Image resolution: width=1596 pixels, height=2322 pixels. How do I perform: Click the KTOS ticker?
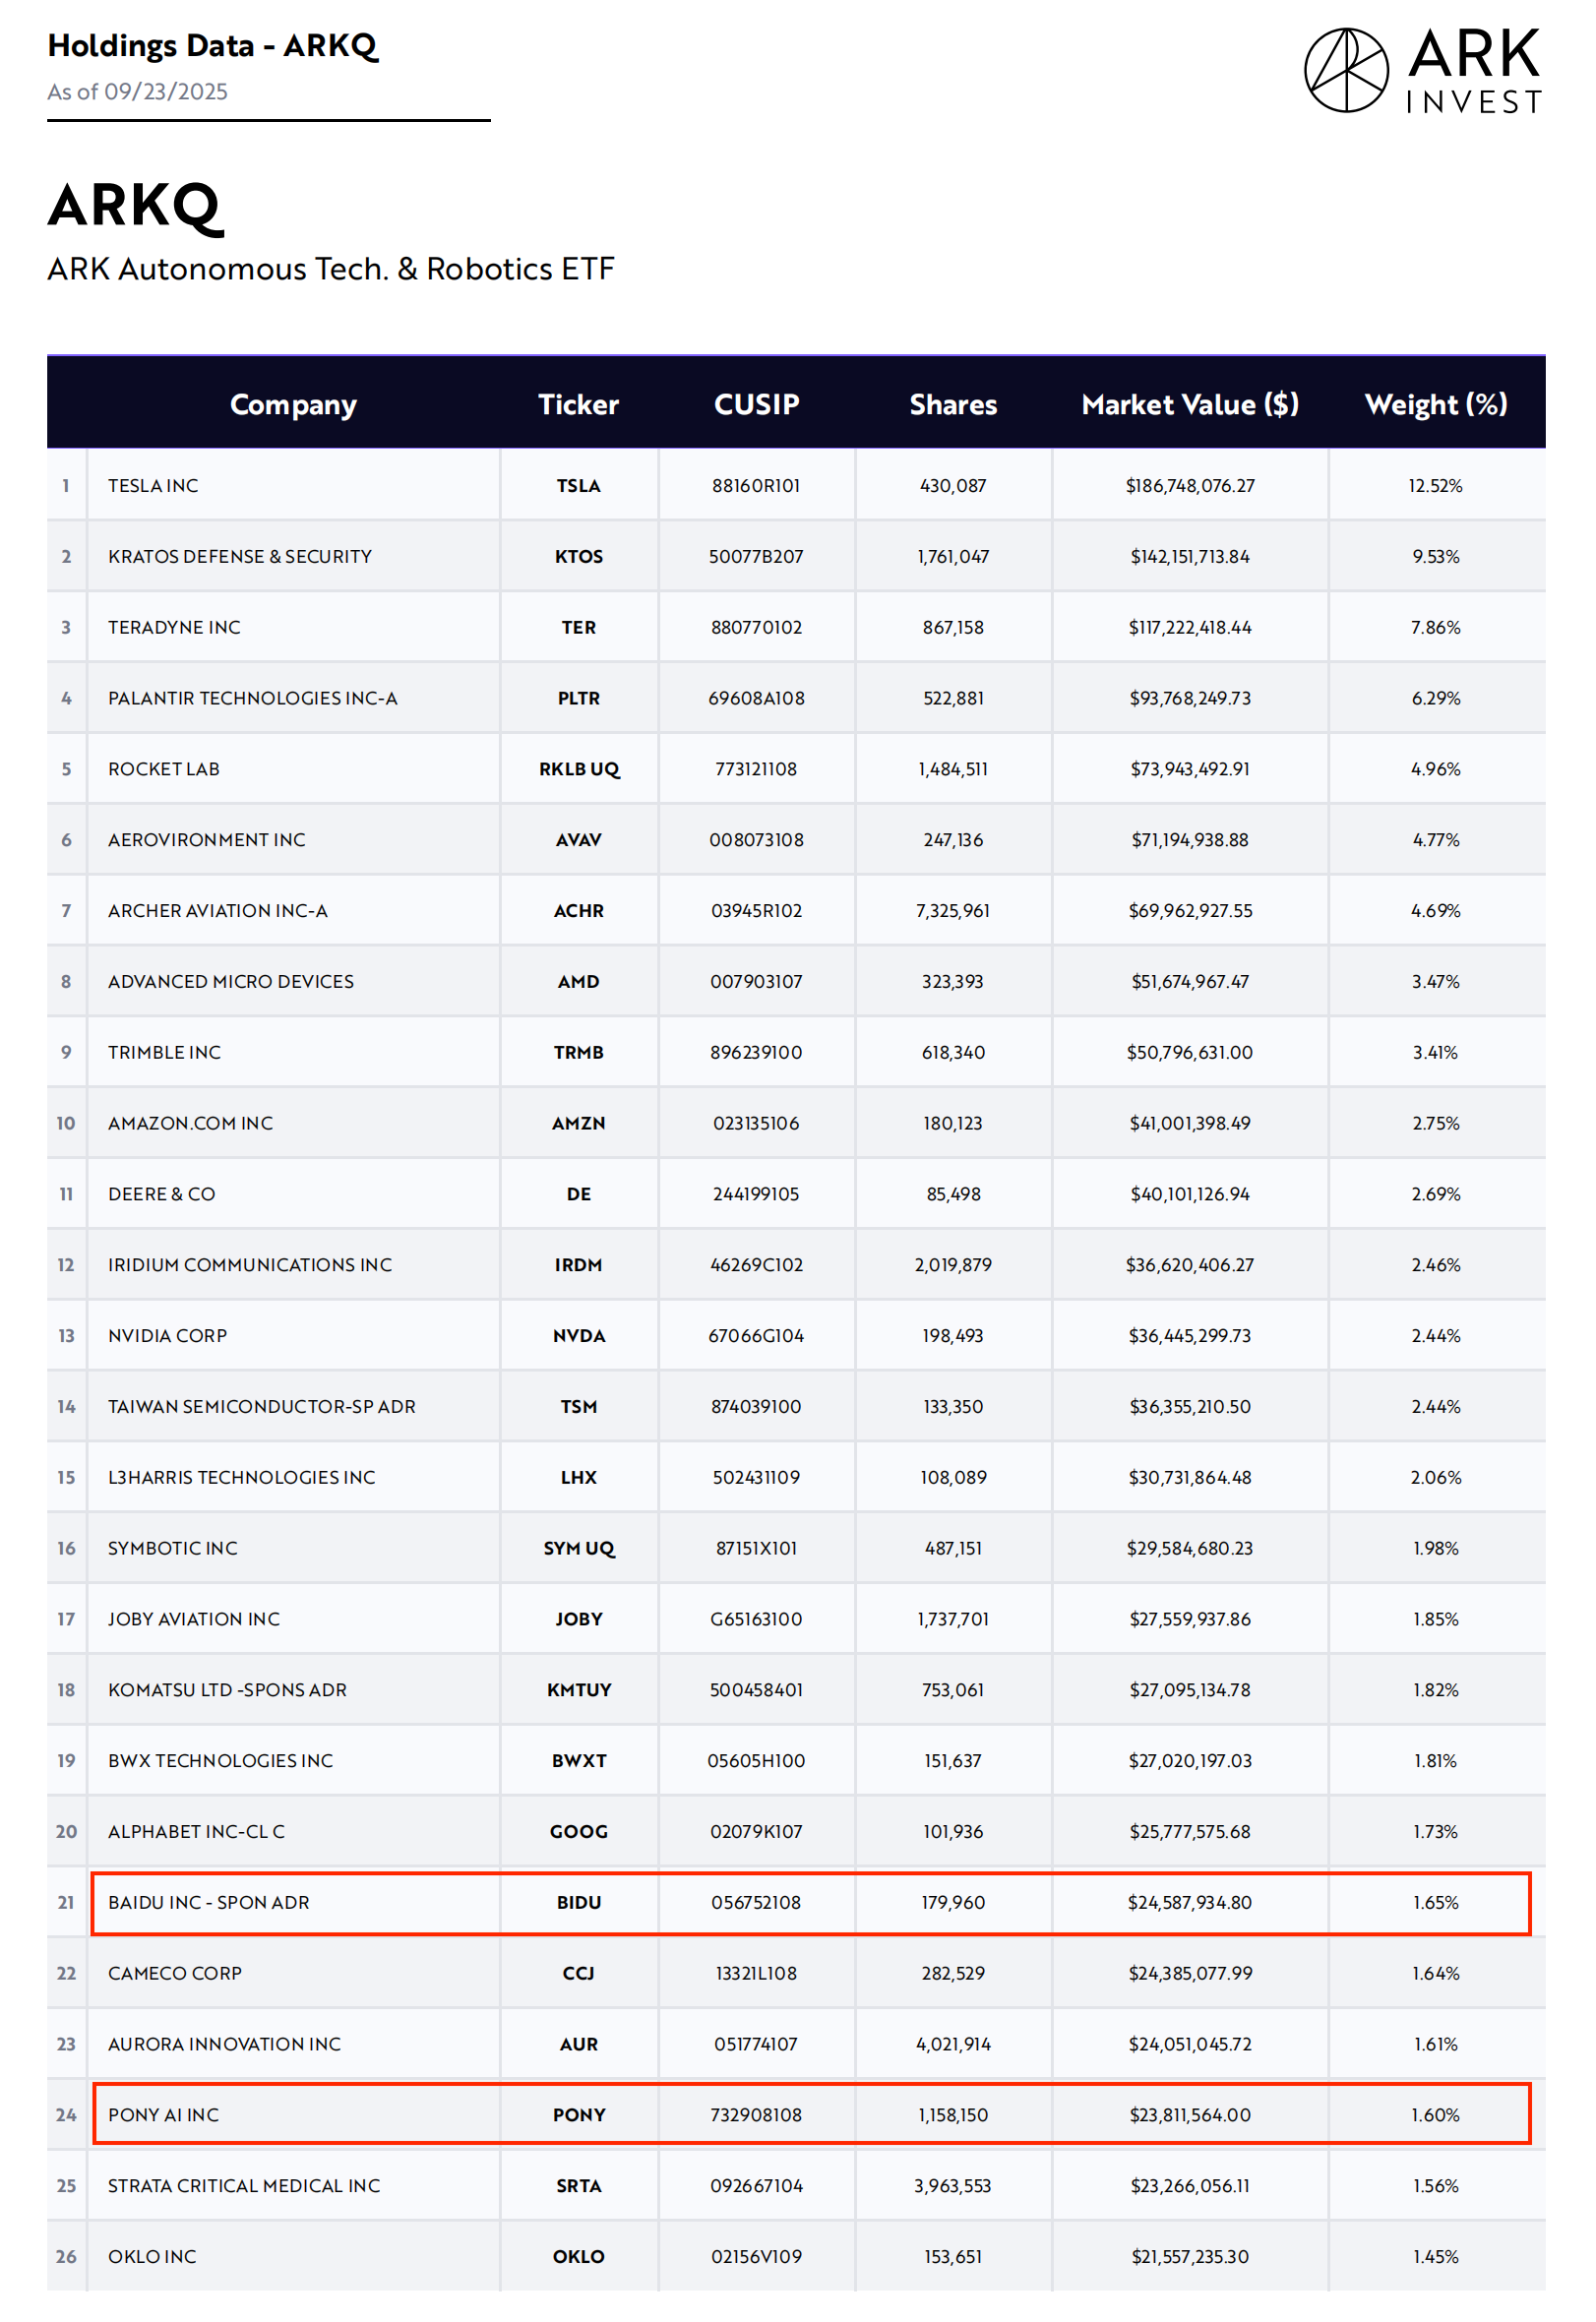tap(579, 557)
